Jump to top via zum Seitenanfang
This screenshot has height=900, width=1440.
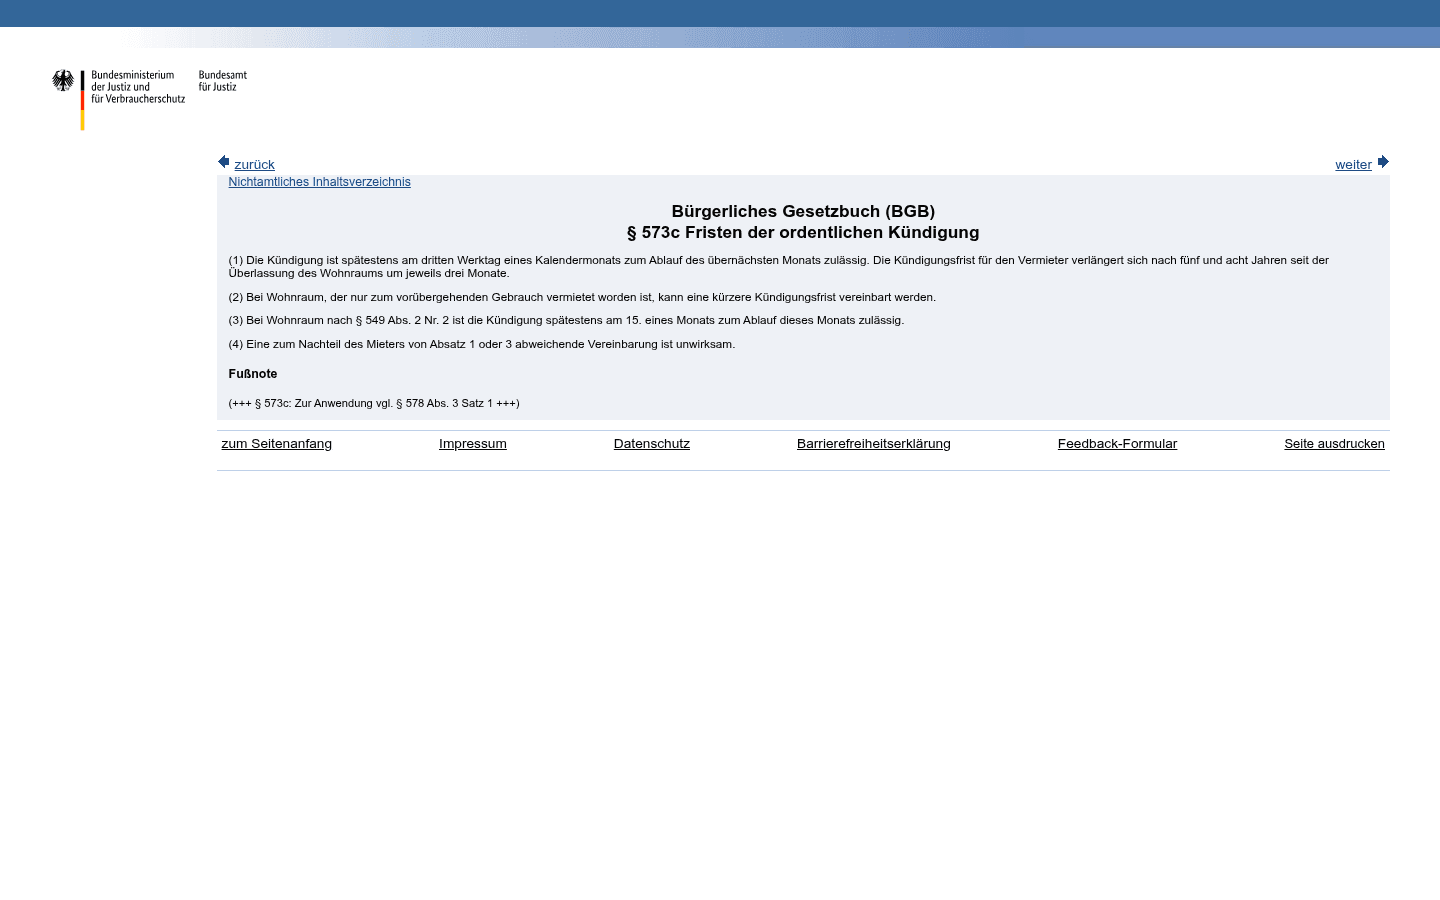click(277, 444)
